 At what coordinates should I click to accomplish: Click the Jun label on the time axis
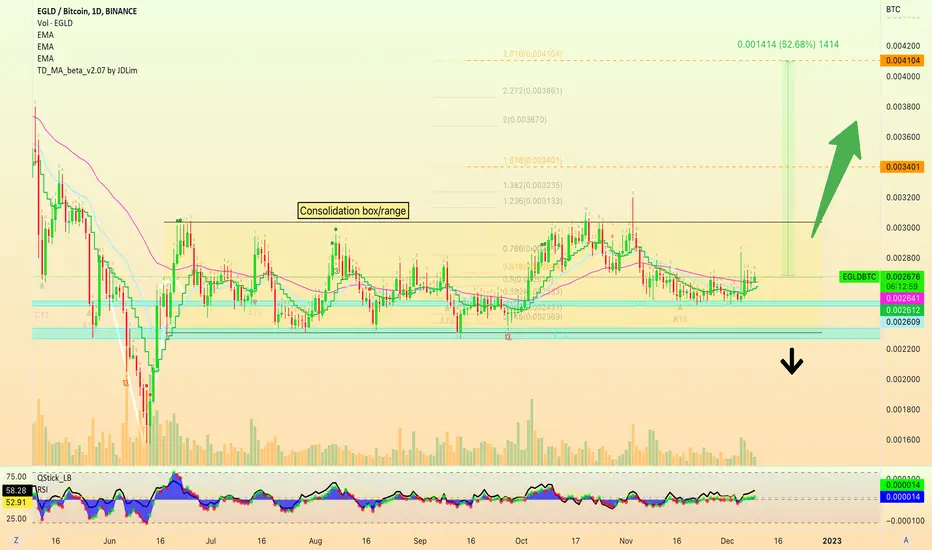coord(109,540)
